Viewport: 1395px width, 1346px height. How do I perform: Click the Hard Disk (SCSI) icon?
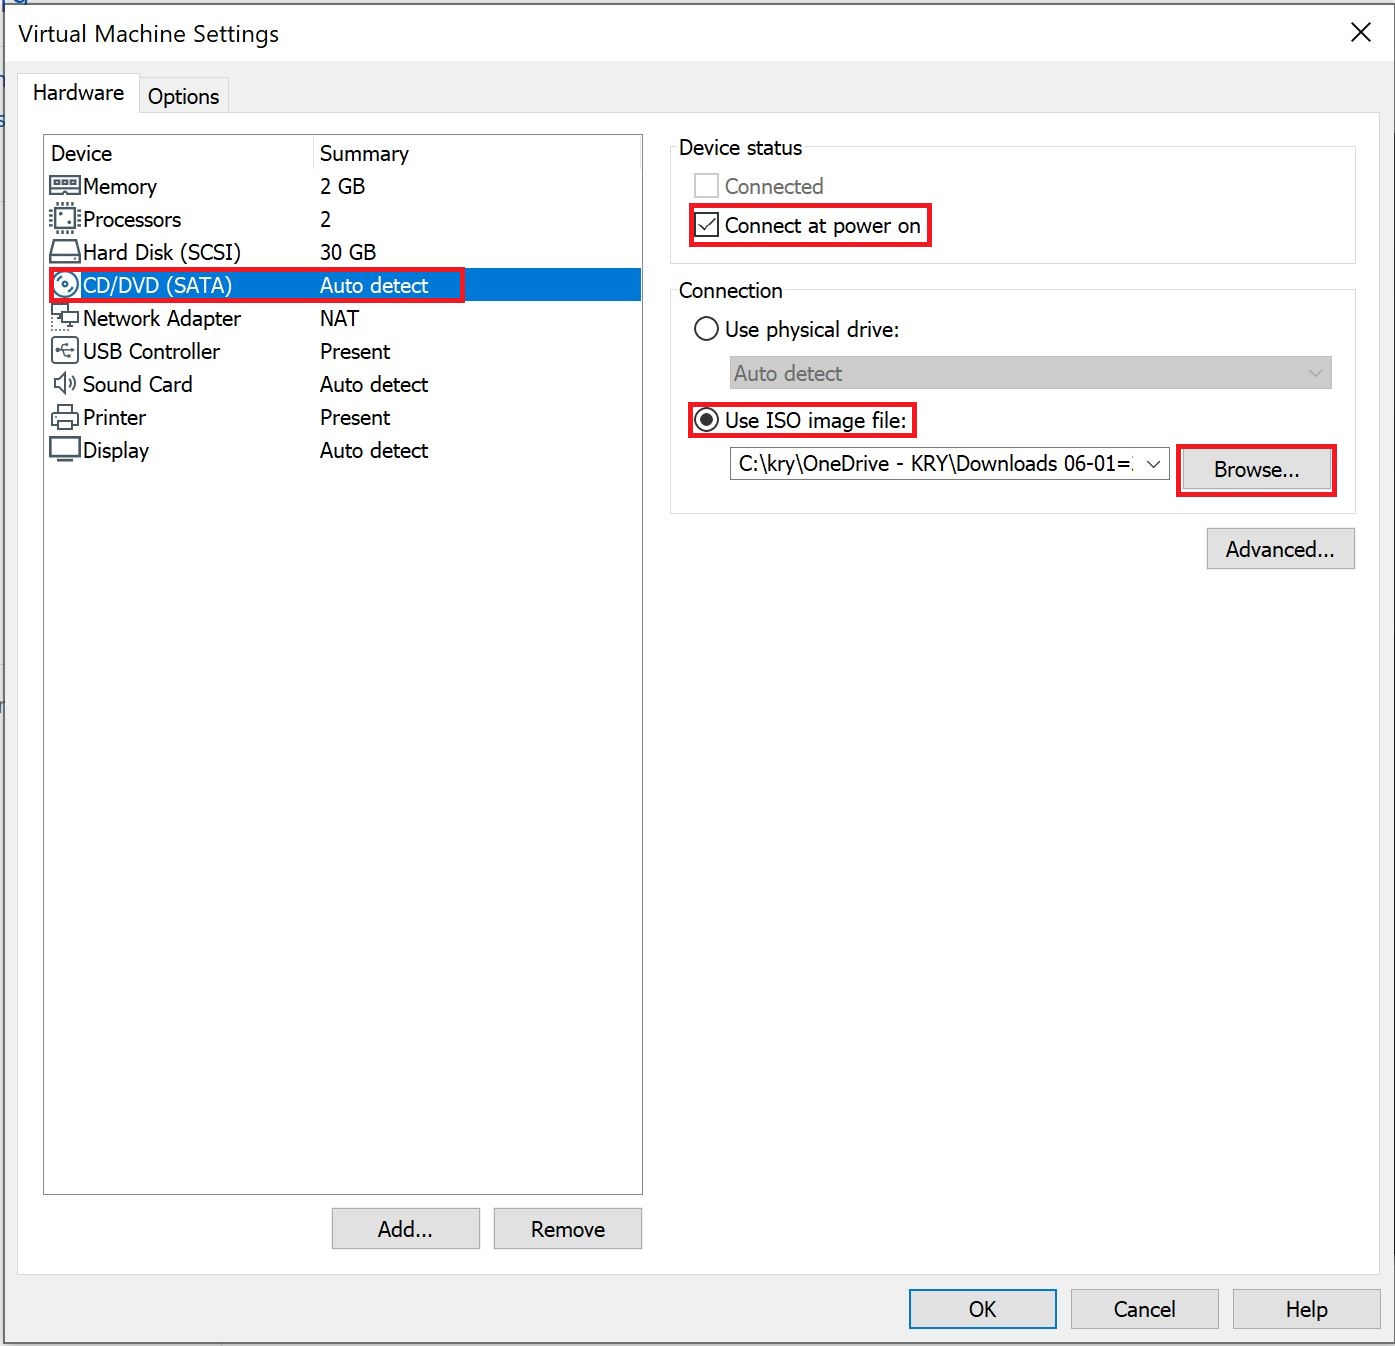click(64, 251)
